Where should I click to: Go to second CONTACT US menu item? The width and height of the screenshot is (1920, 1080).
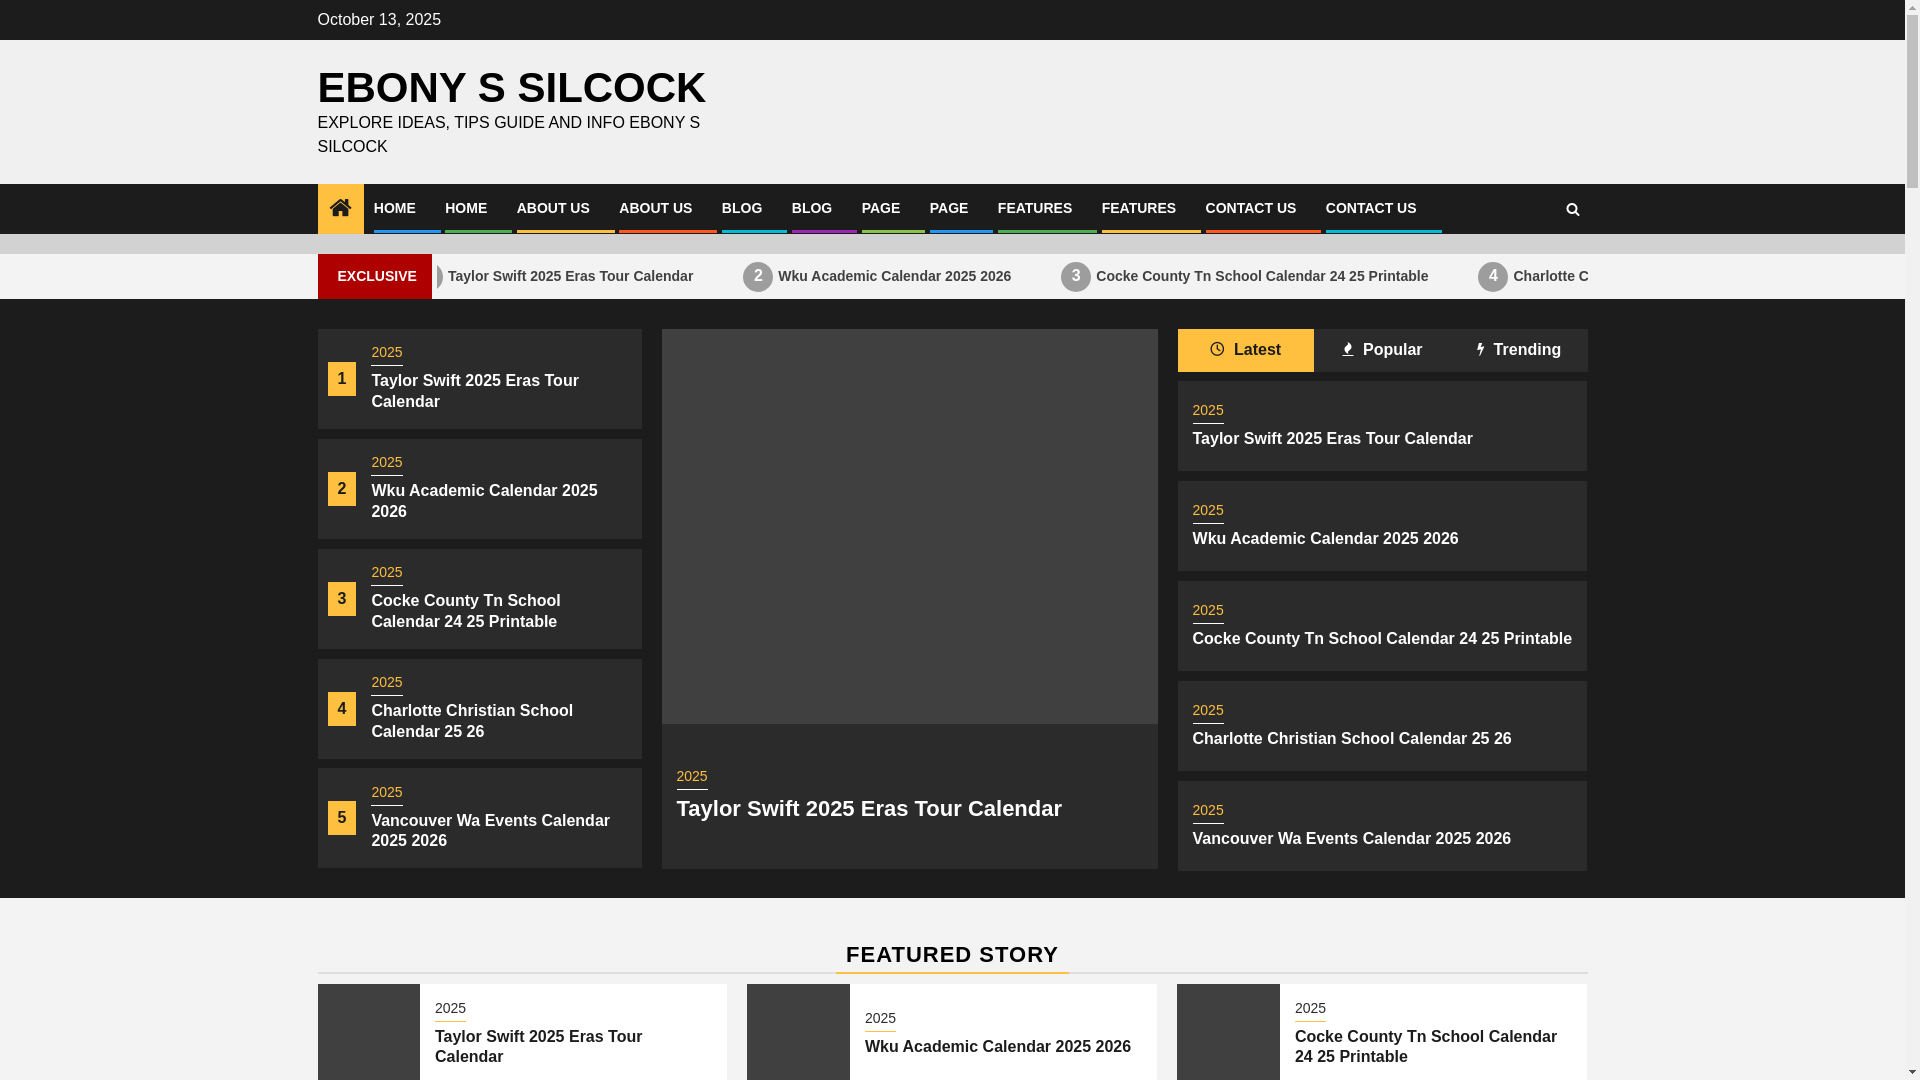click(1371, 208)
